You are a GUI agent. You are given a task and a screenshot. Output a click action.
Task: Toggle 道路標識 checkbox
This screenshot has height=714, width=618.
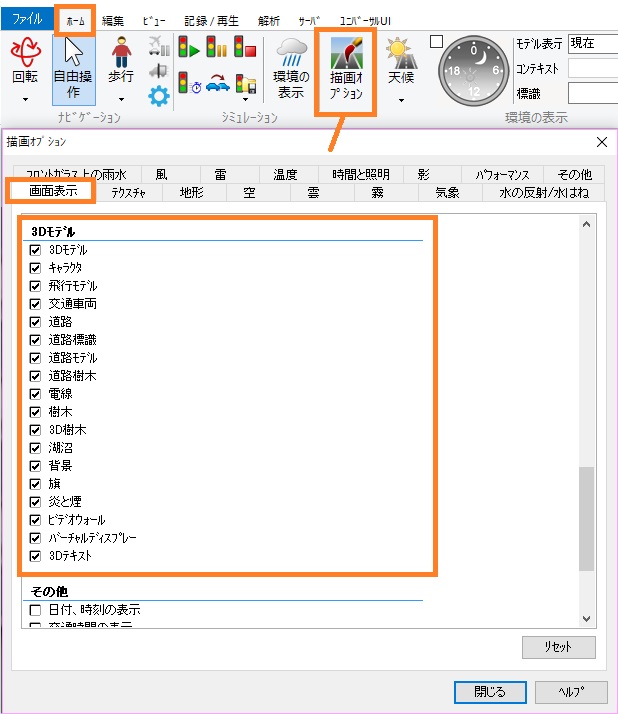pyautogui.click(x=35, y=340)
